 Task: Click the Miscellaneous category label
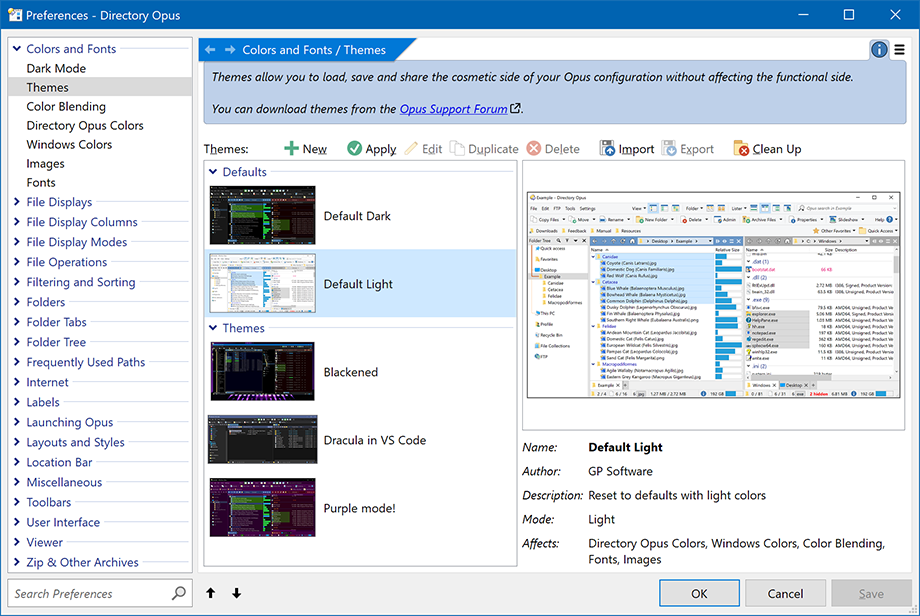65,482
